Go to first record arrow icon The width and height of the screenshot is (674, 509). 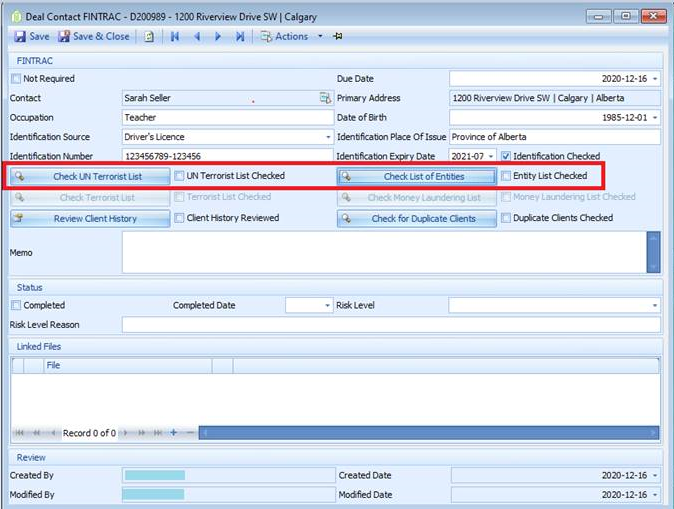click(175, 37)
